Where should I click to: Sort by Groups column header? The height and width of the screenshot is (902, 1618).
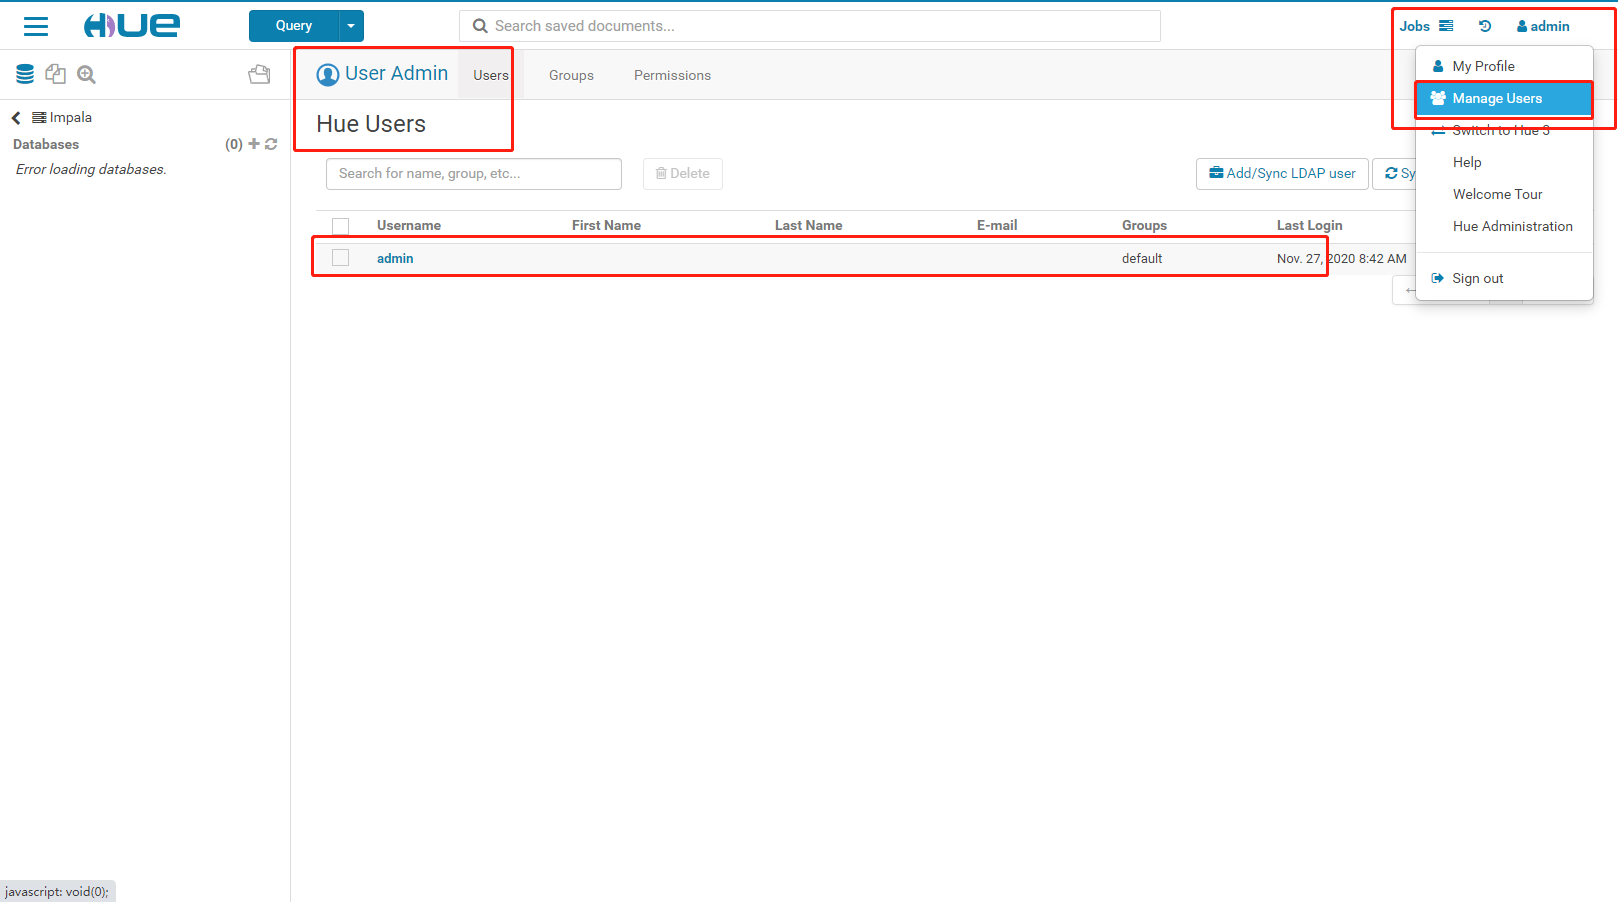click(1144, 225)
